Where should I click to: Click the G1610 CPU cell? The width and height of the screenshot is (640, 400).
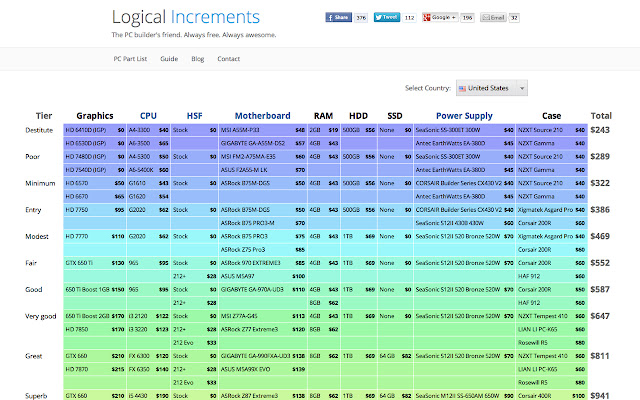point(149,183)
